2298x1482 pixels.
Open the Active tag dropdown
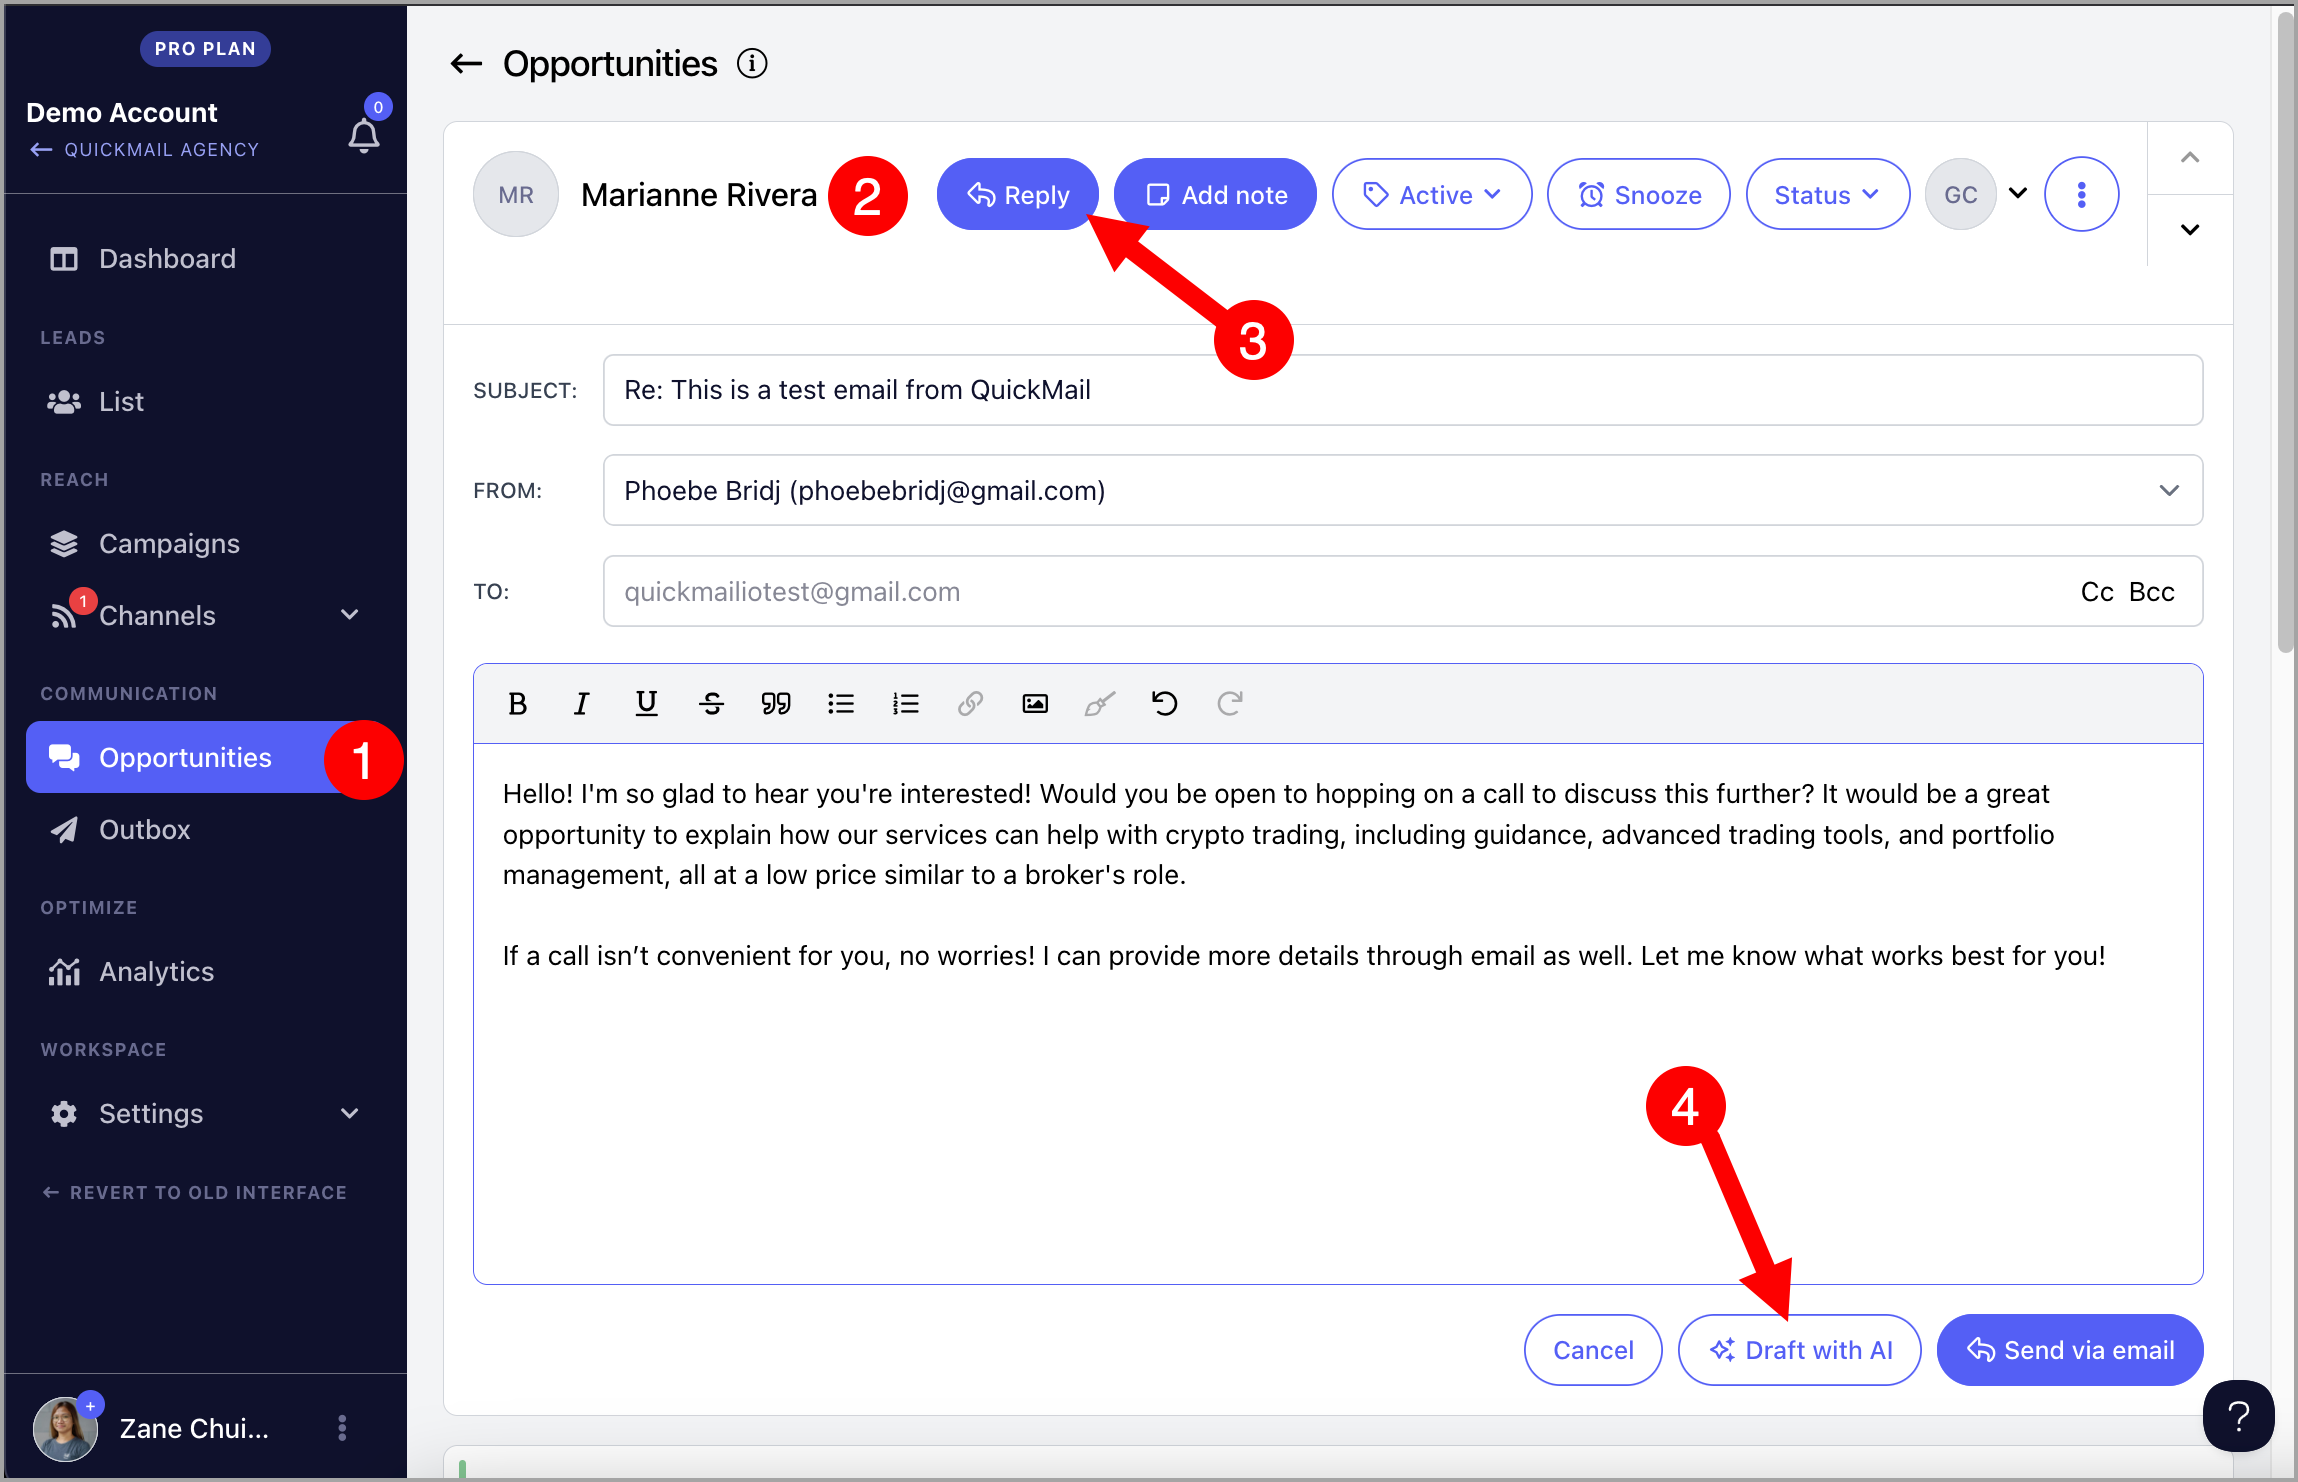[x=1432, y=194]
